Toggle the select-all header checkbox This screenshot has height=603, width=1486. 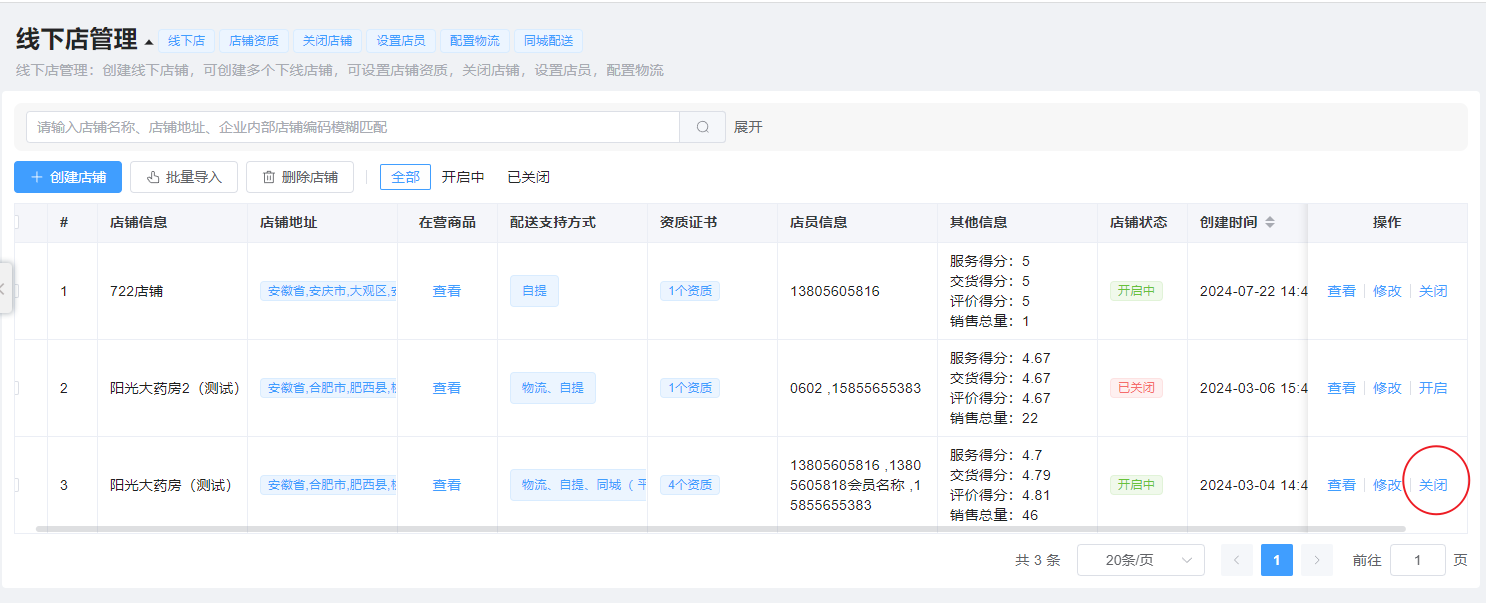pyautogui.click(x=16, y=222)
